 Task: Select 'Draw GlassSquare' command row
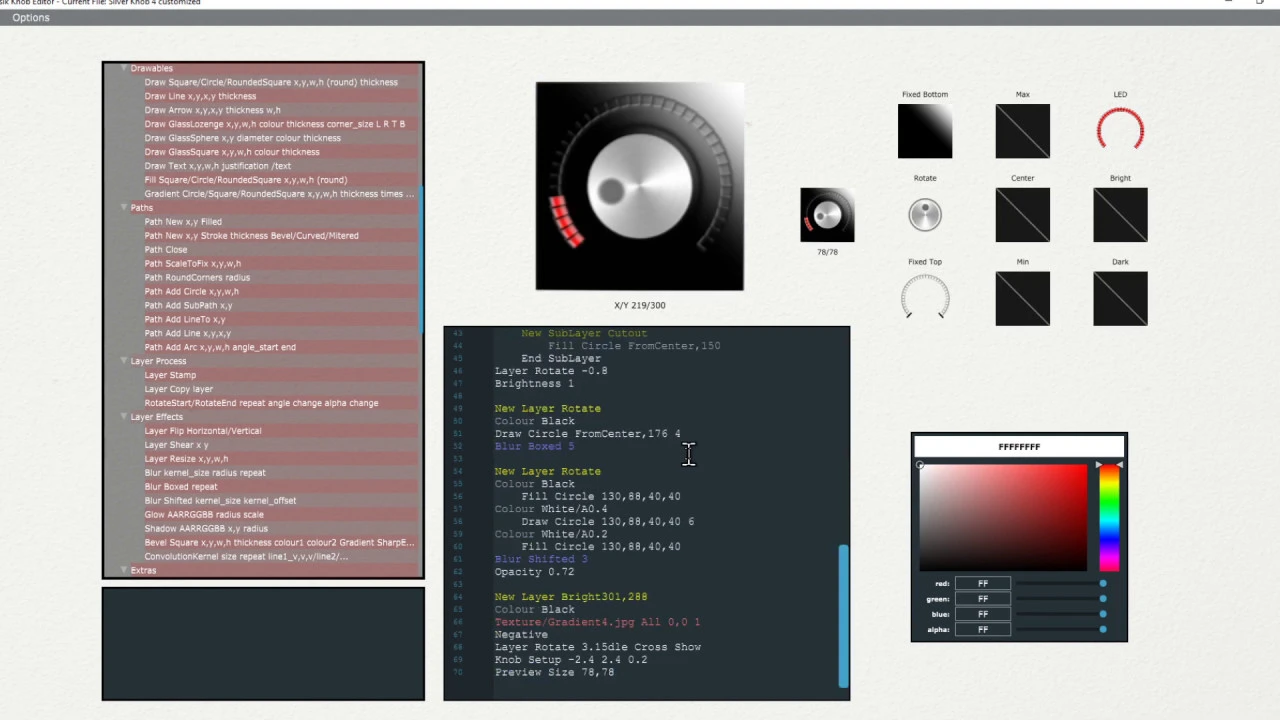(x=232, y=152)
